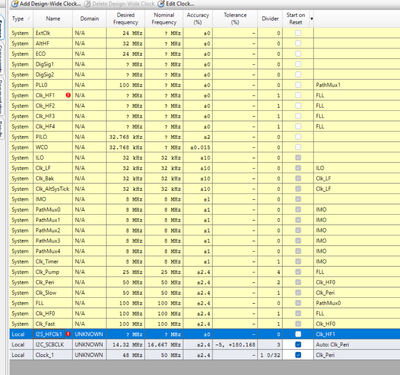Select the Clk_HF0 clock name

click(x=45, y=313)
